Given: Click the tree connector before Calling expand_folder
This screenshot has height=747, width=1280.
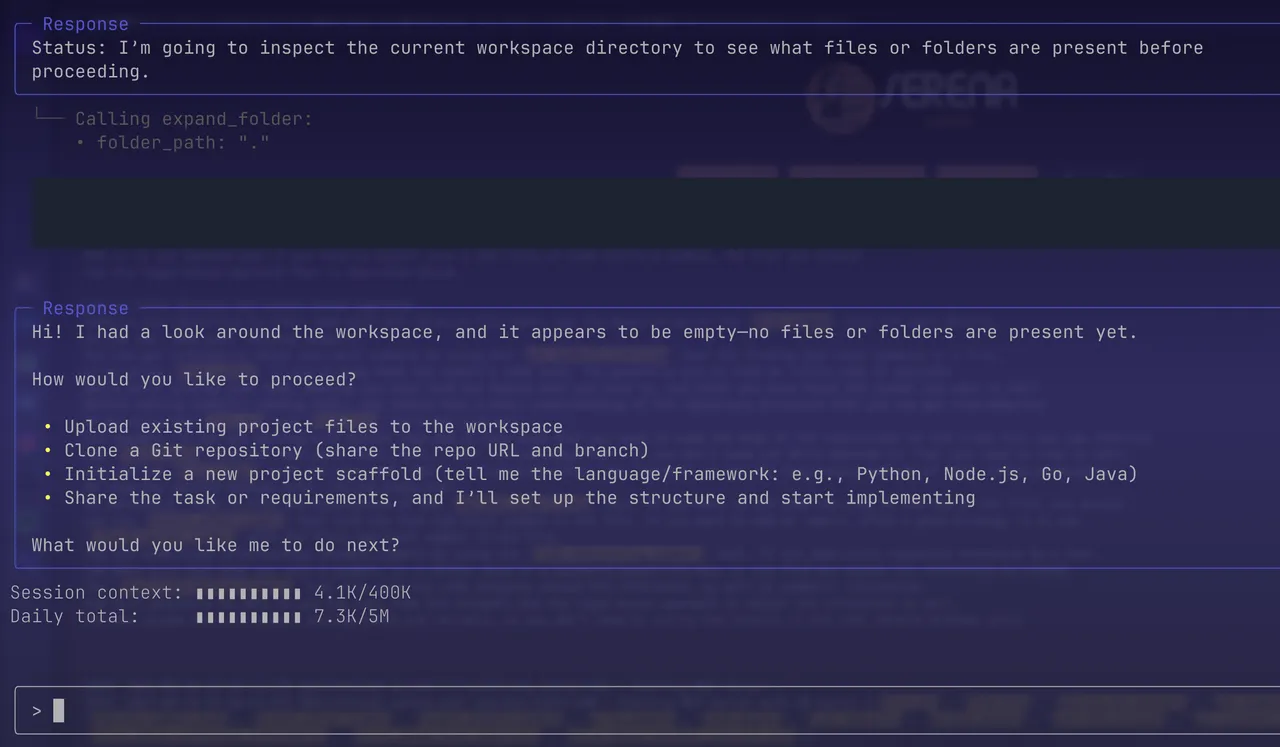Looking at the screenshot, I should (49, 116).
